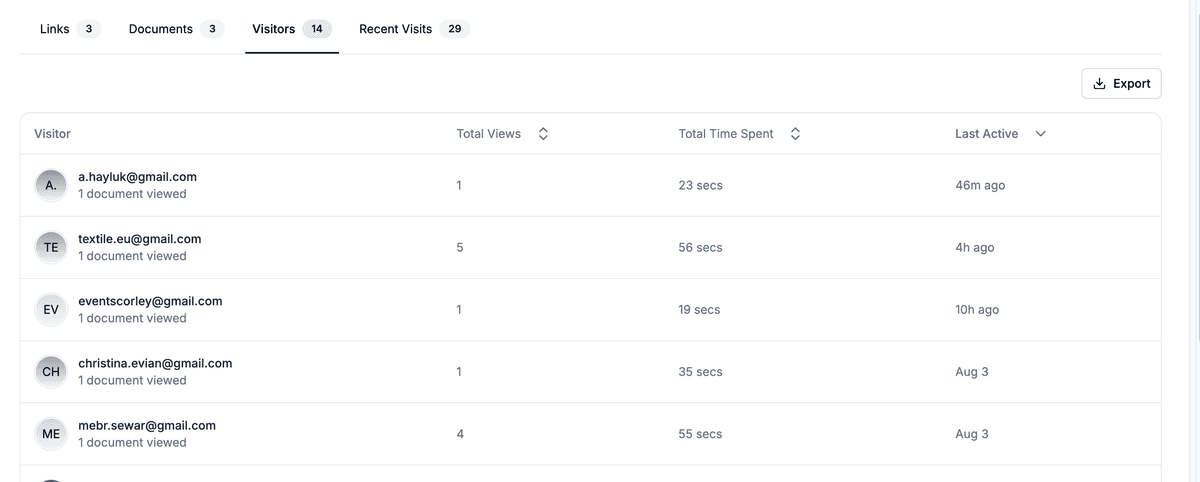Viewport: 1200px width, 482px height.
Task: Switch to the Links tab
Action: (55, 29)
